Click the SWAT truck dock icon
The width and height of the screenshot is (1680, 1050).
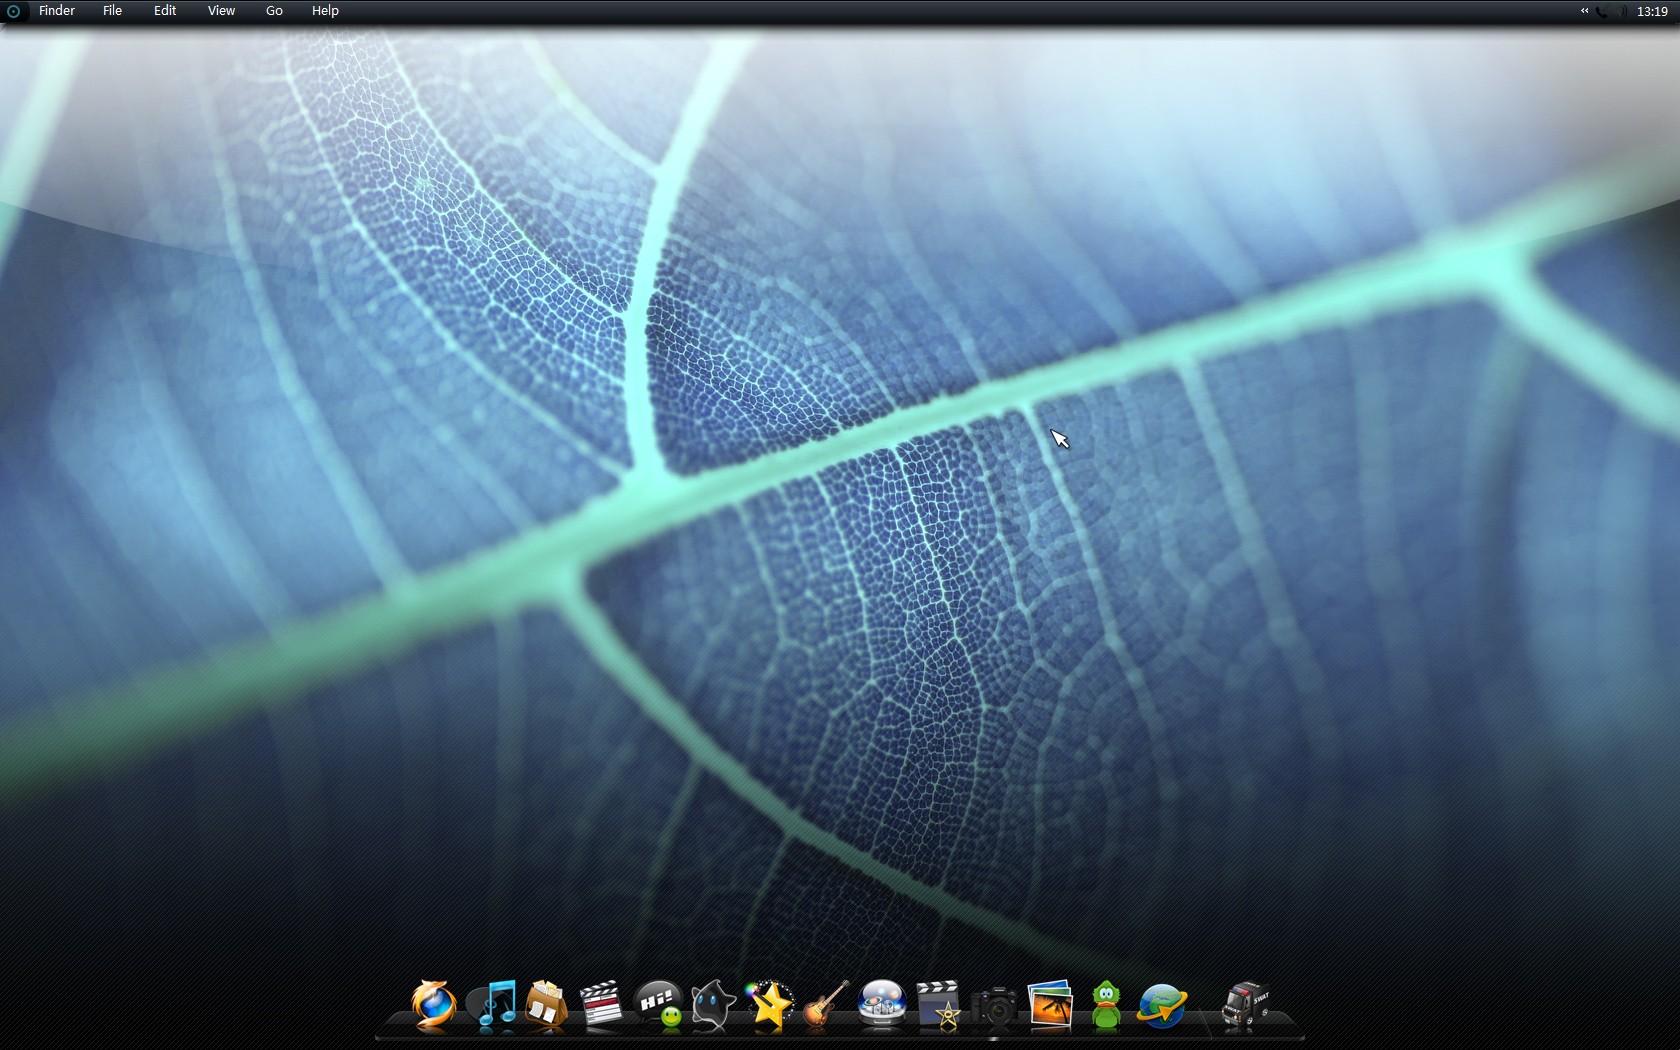1246,1004
